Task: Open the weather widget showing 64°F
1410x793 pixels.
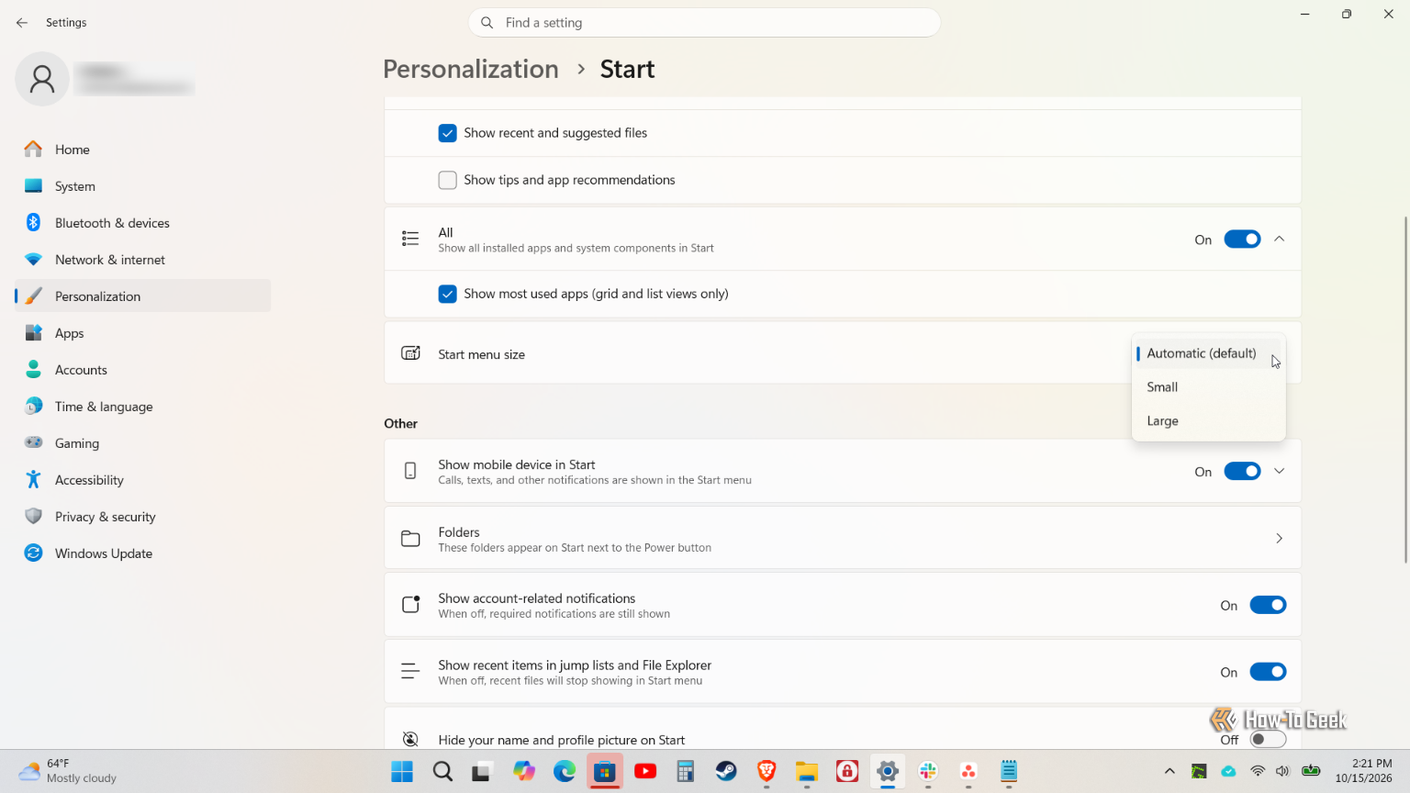Action: 68,771
